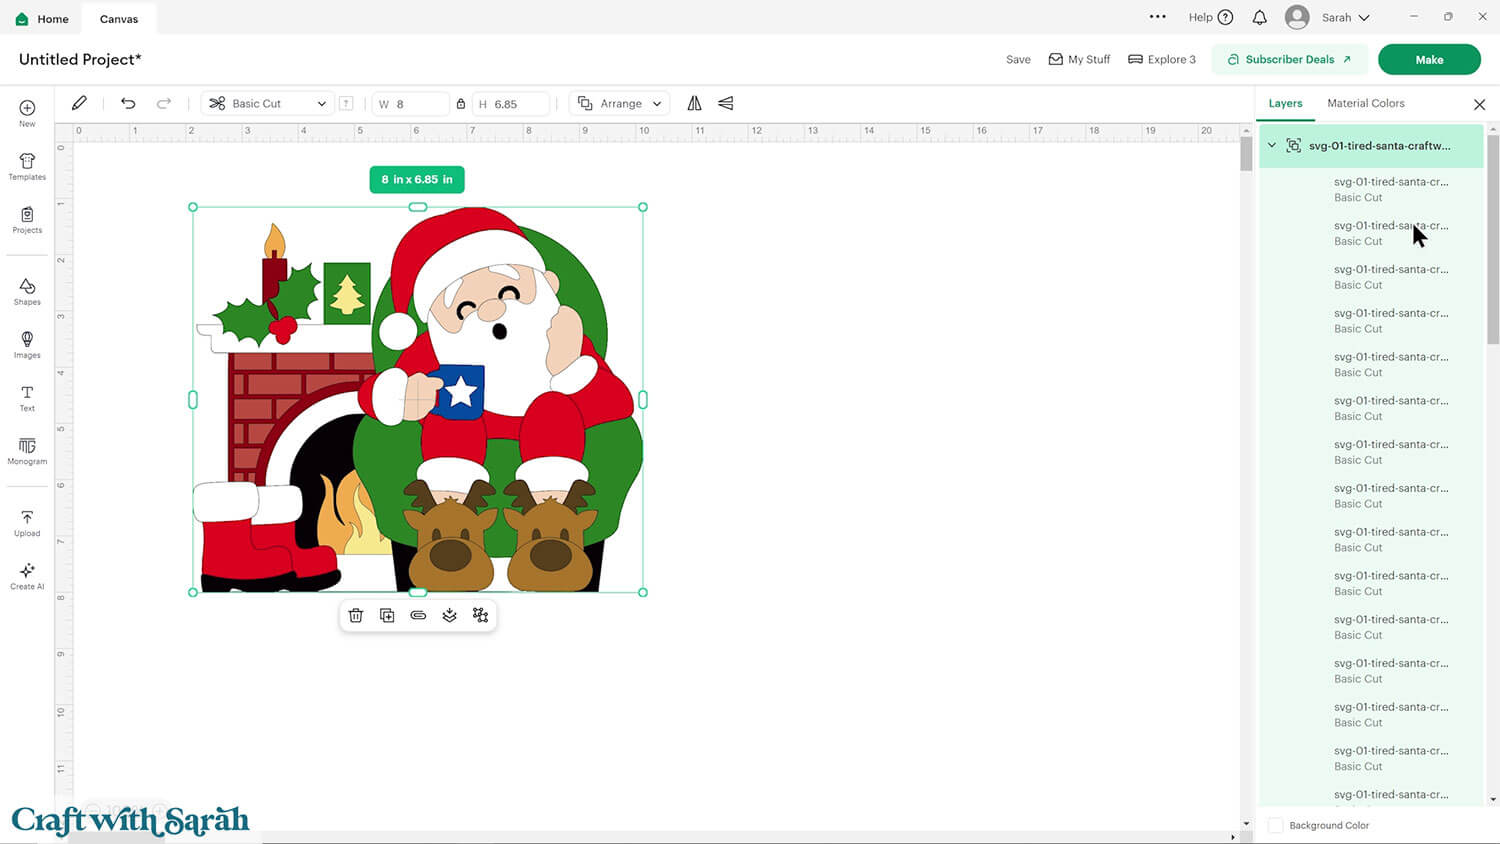Open the Monogram tool
Image resolution: width=1500 pixels, height=844 pixels.
pos(26,452)
